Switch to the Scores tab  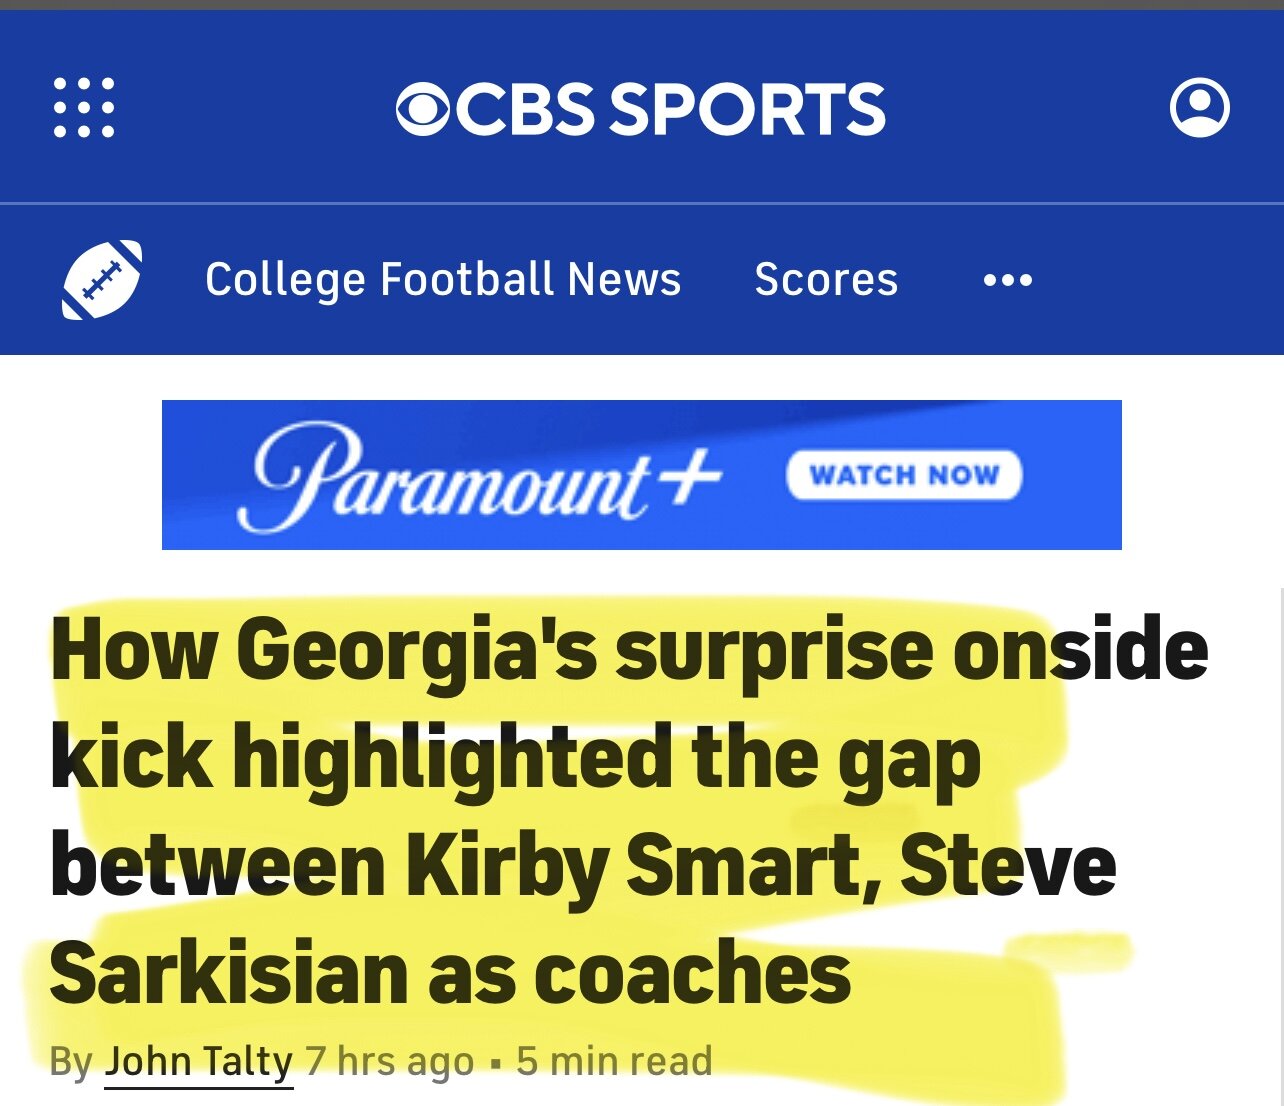[826, 280]
